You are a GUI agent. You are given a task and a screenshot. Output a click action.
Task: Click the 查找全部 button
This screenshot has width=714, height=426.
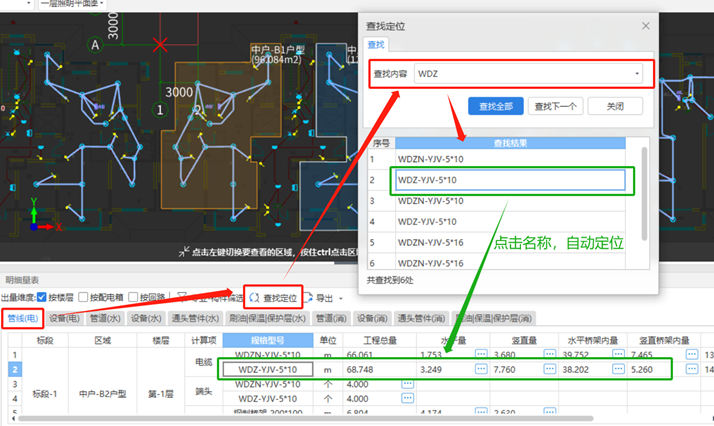tap(495, 105)
